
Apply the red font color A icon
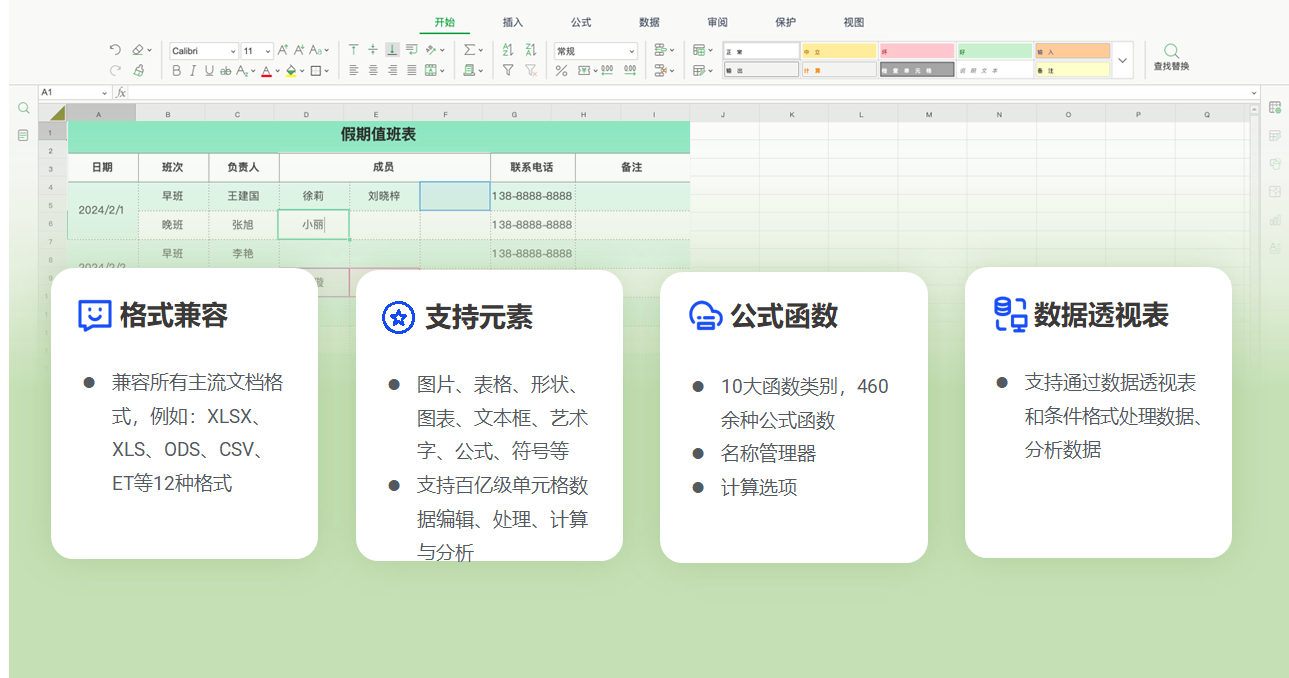pos(266,71)
